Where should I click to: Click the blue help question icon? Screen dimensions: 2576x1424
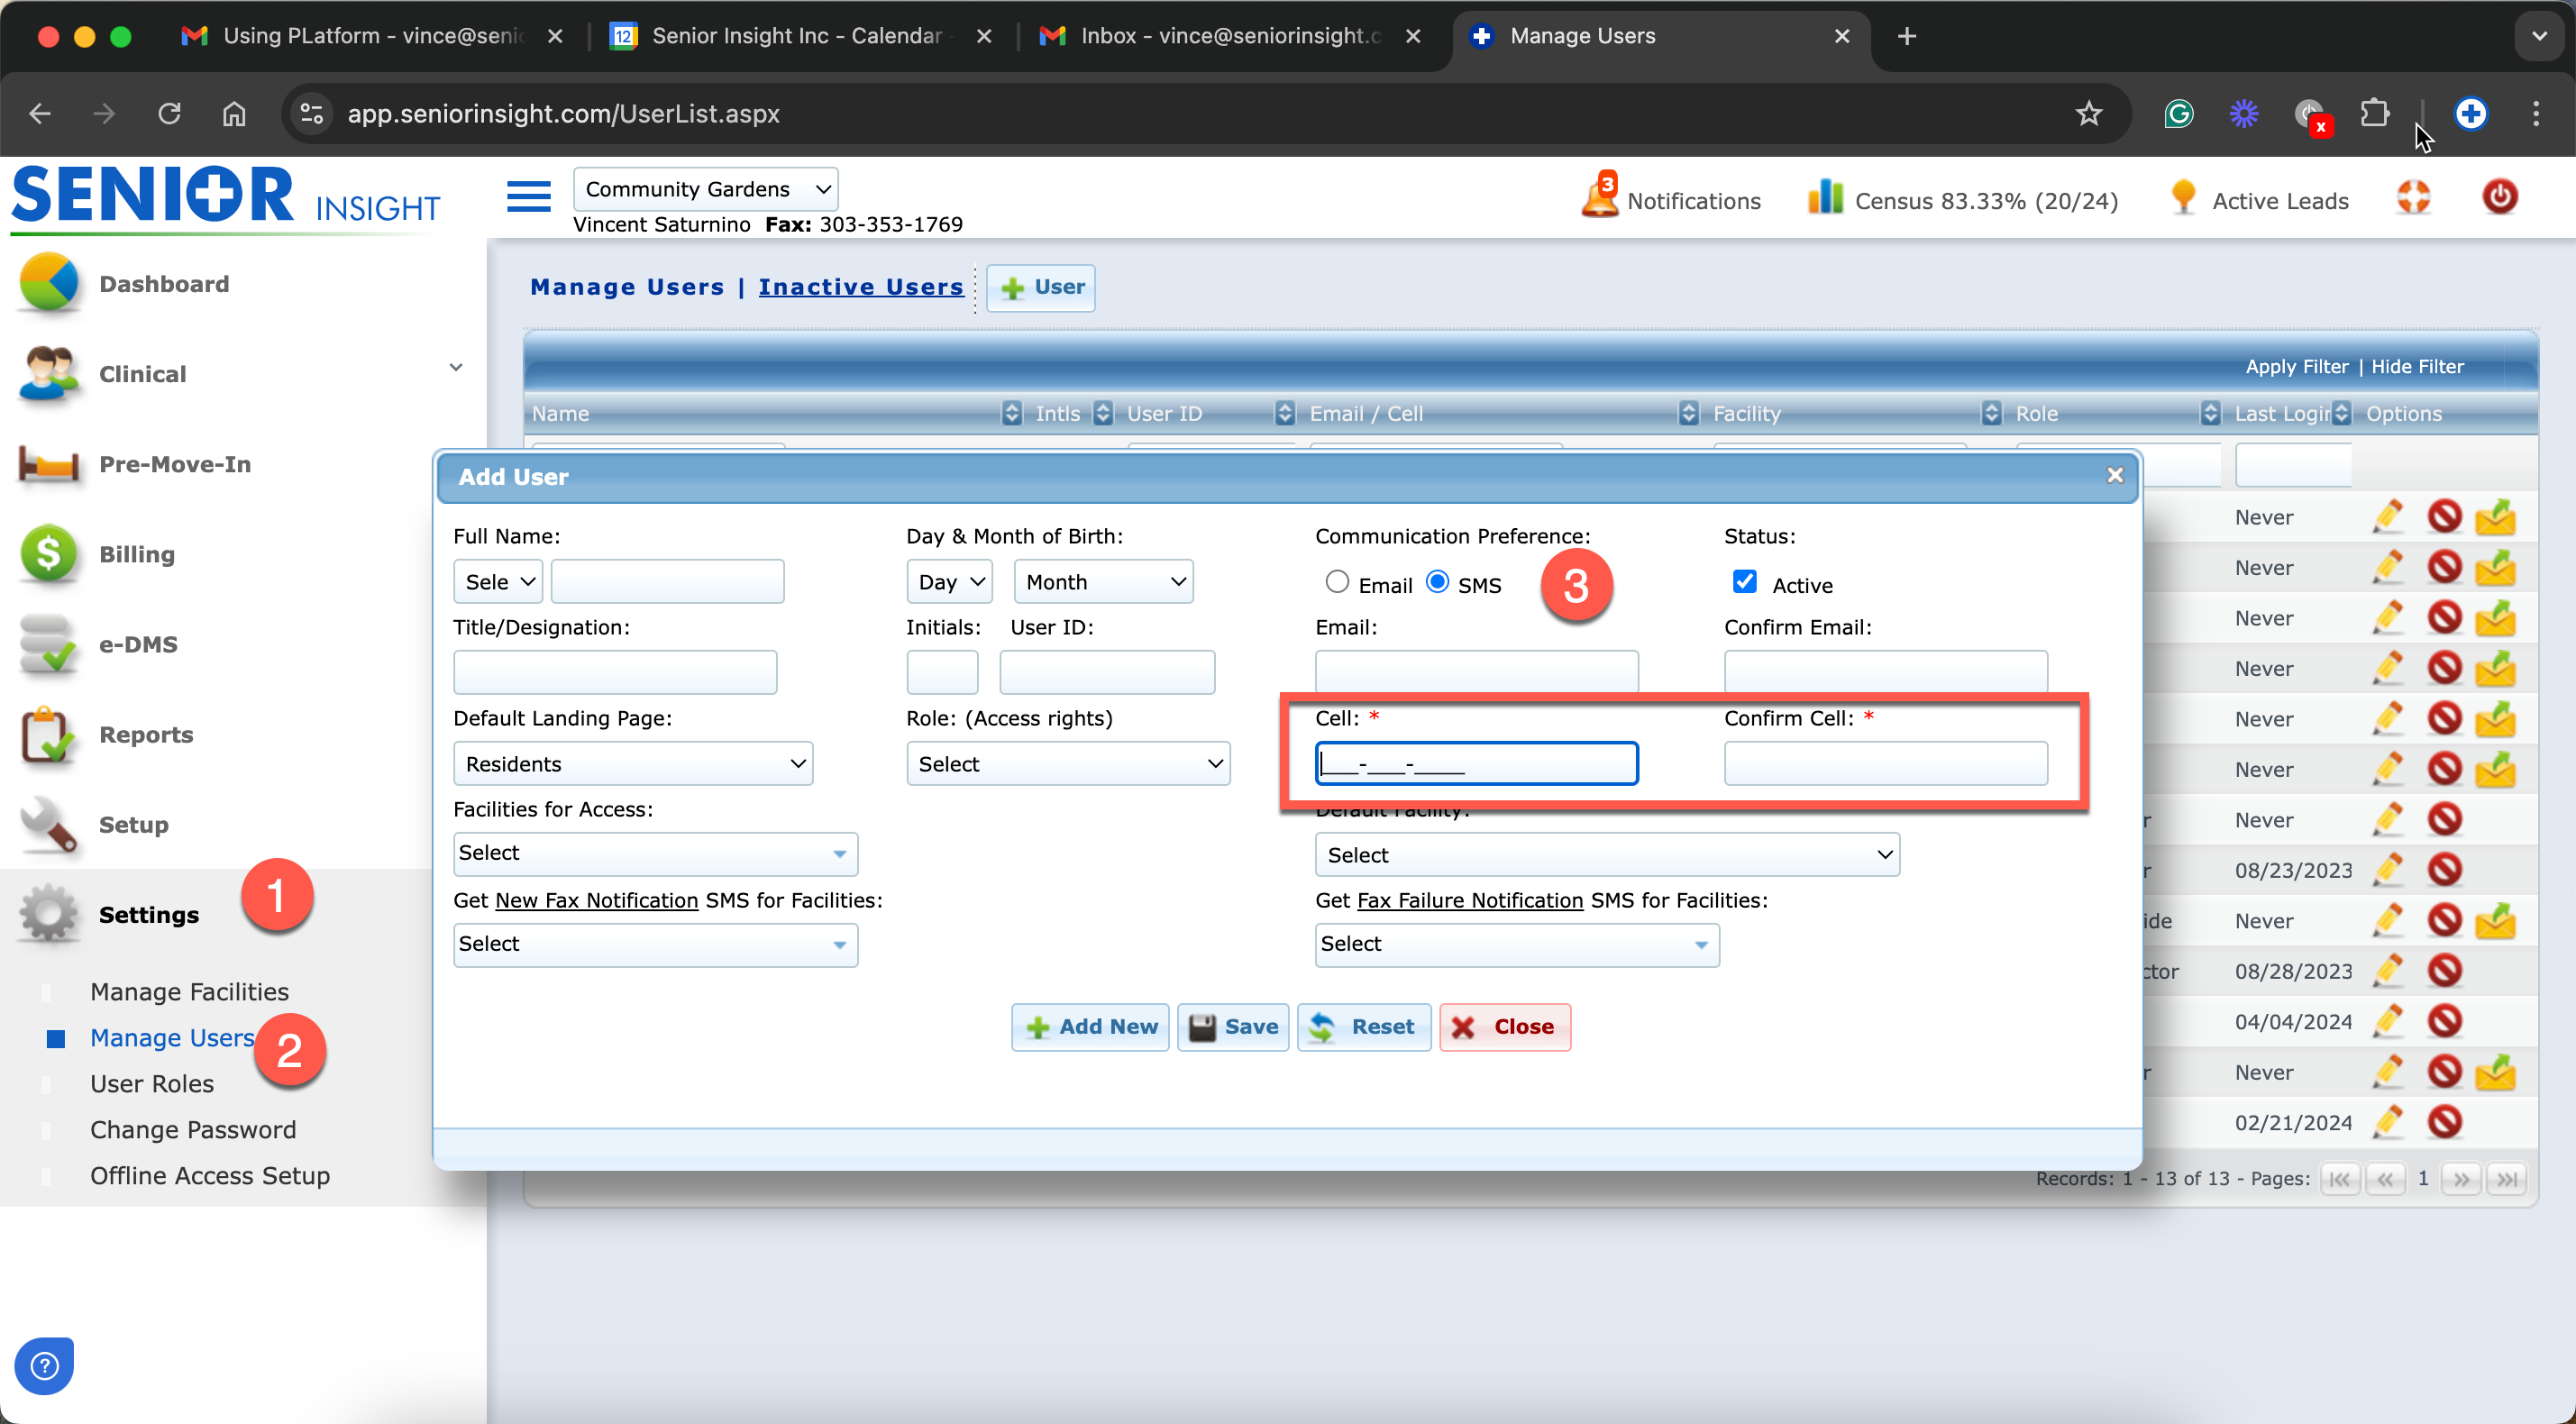click(44, 1365)
